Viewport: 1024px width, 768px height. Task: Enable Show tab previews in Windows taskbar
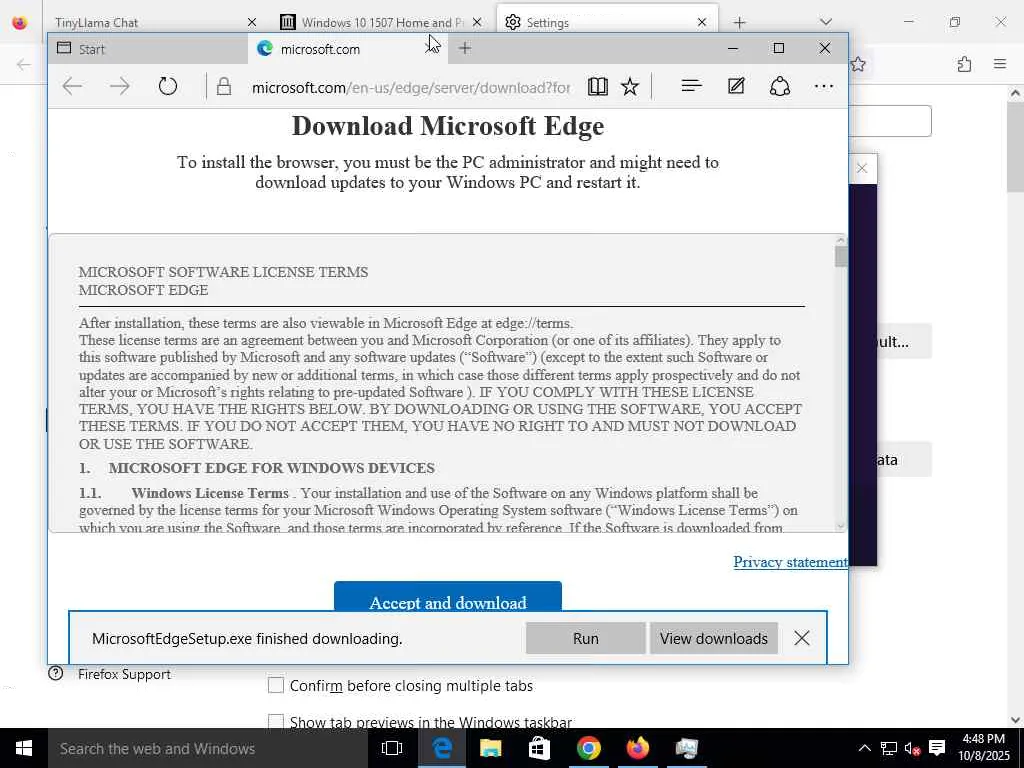pos(276,722)
